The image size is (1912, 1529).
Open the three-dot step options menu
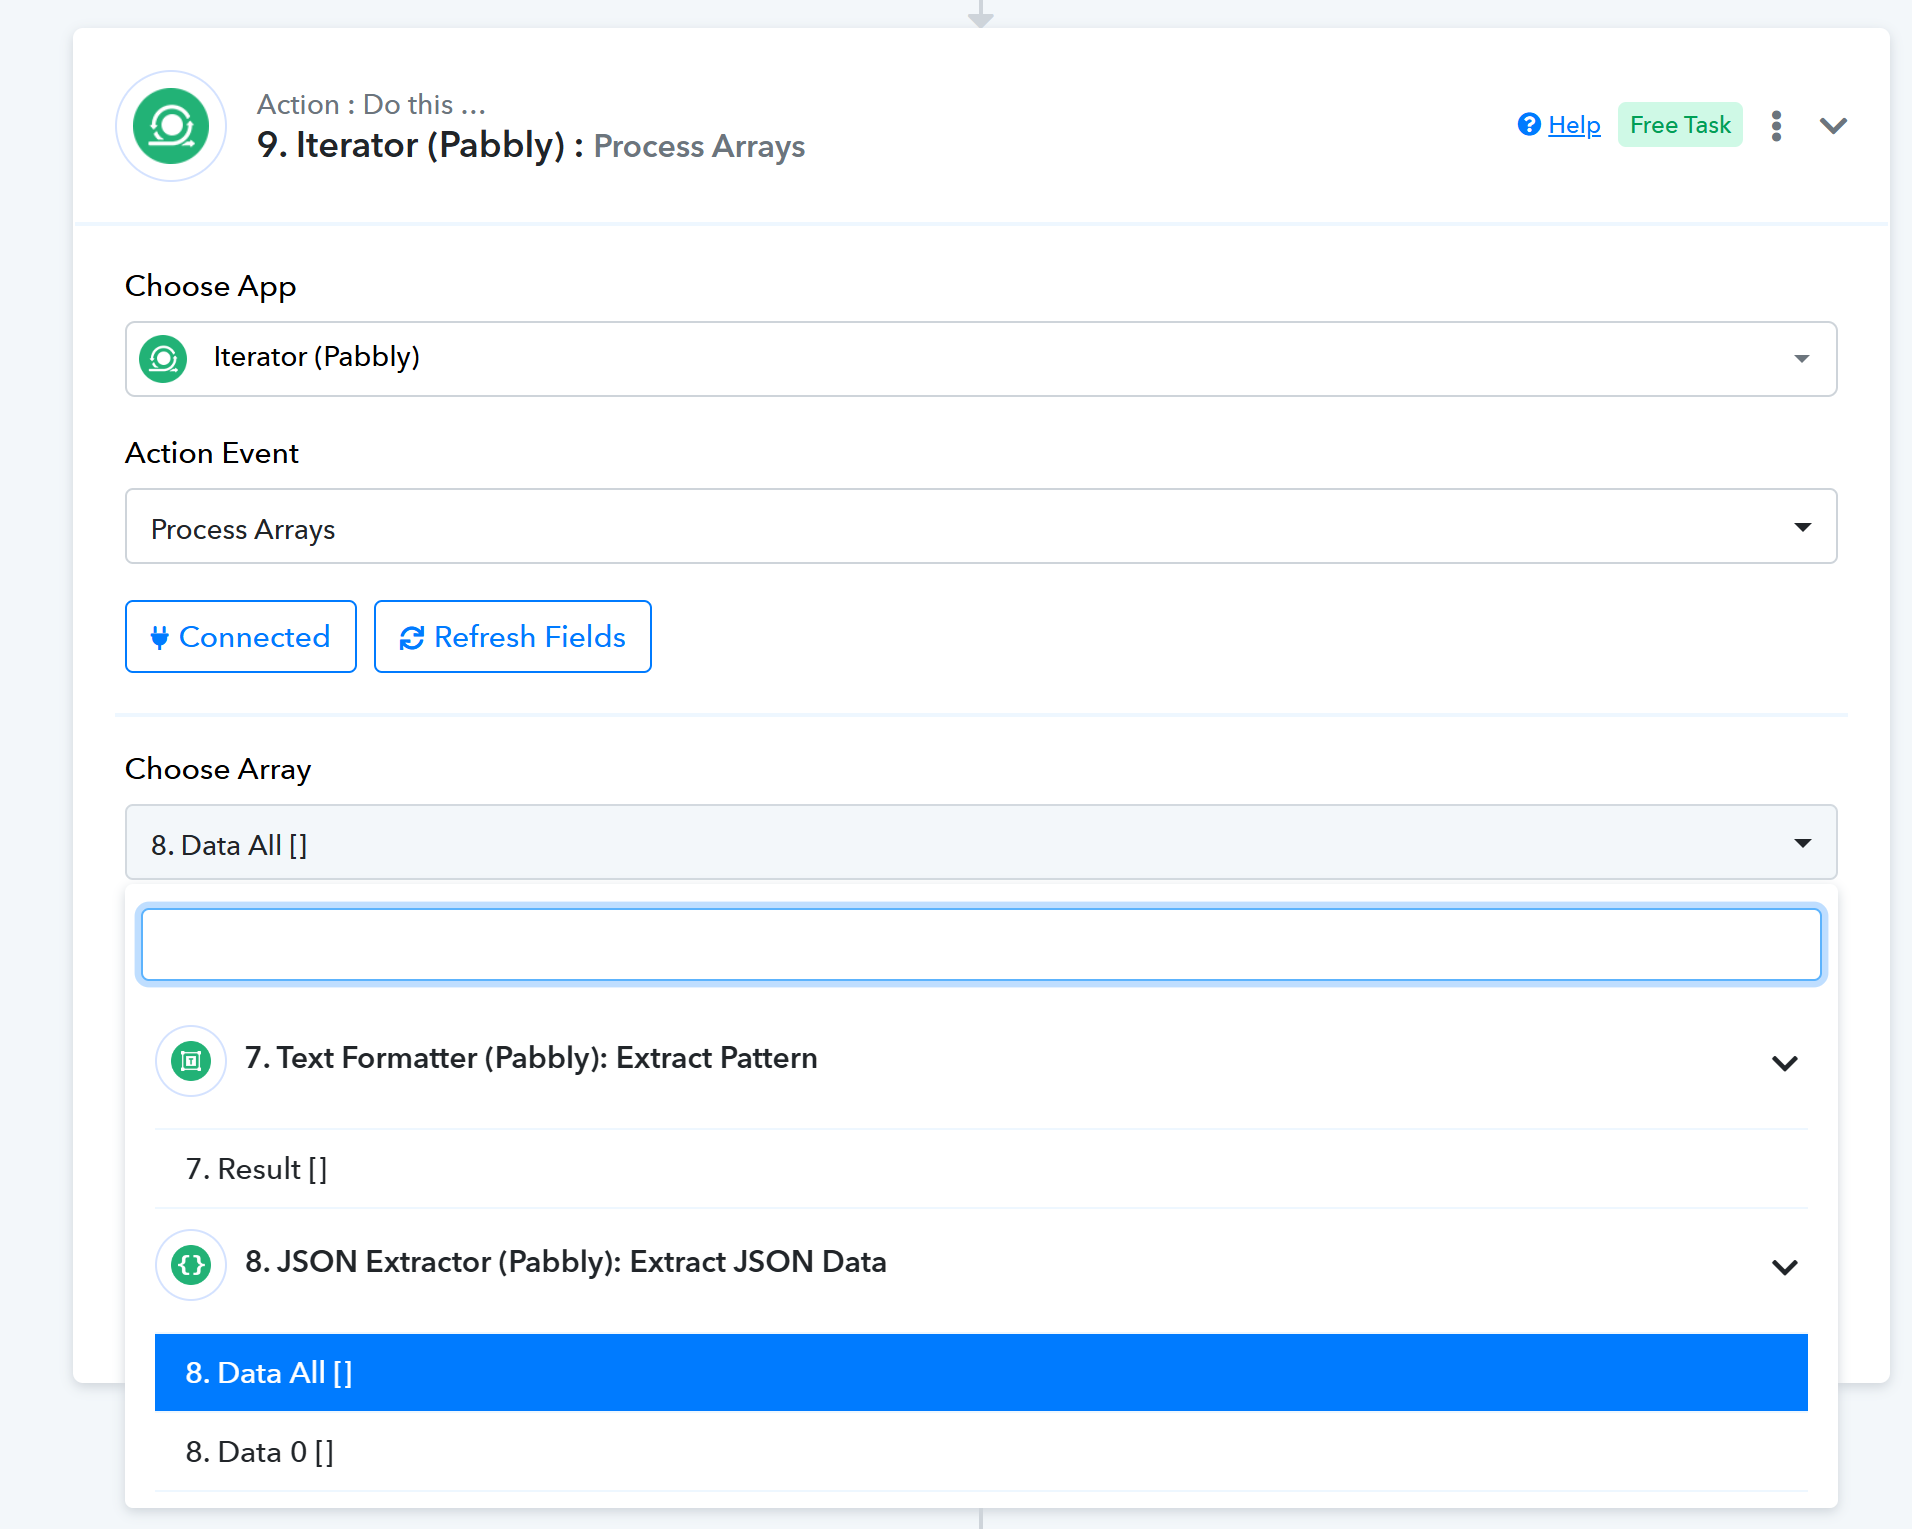(1776, 126)
